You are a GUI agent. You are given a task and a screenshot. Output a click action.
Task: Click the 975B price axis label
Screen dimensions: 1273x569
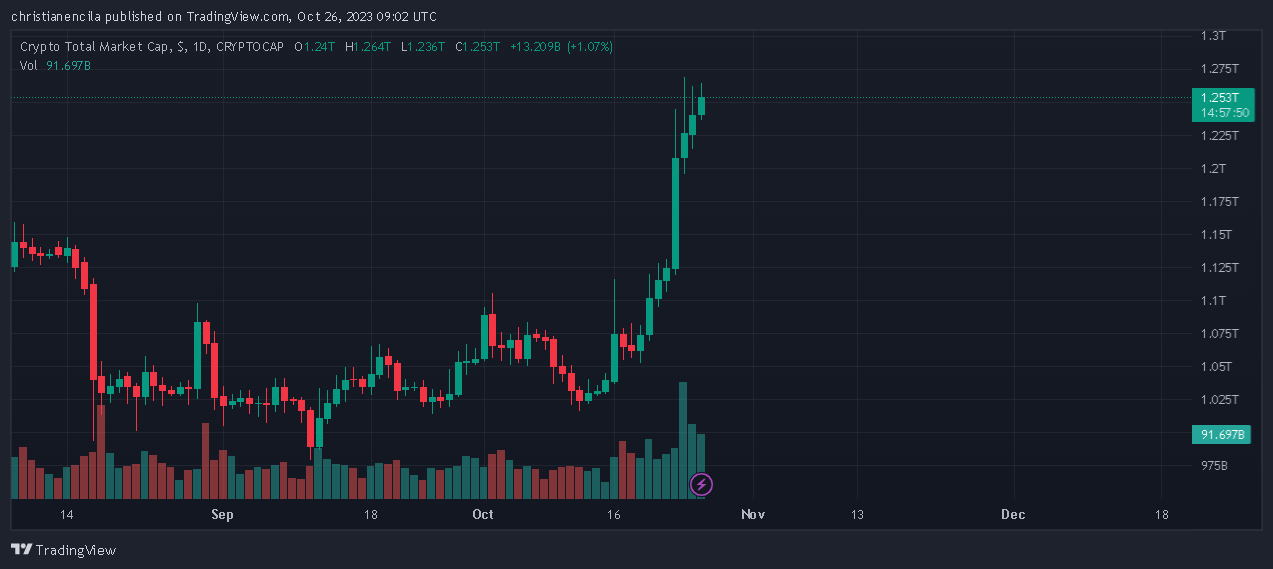(x=1214, y=465)
